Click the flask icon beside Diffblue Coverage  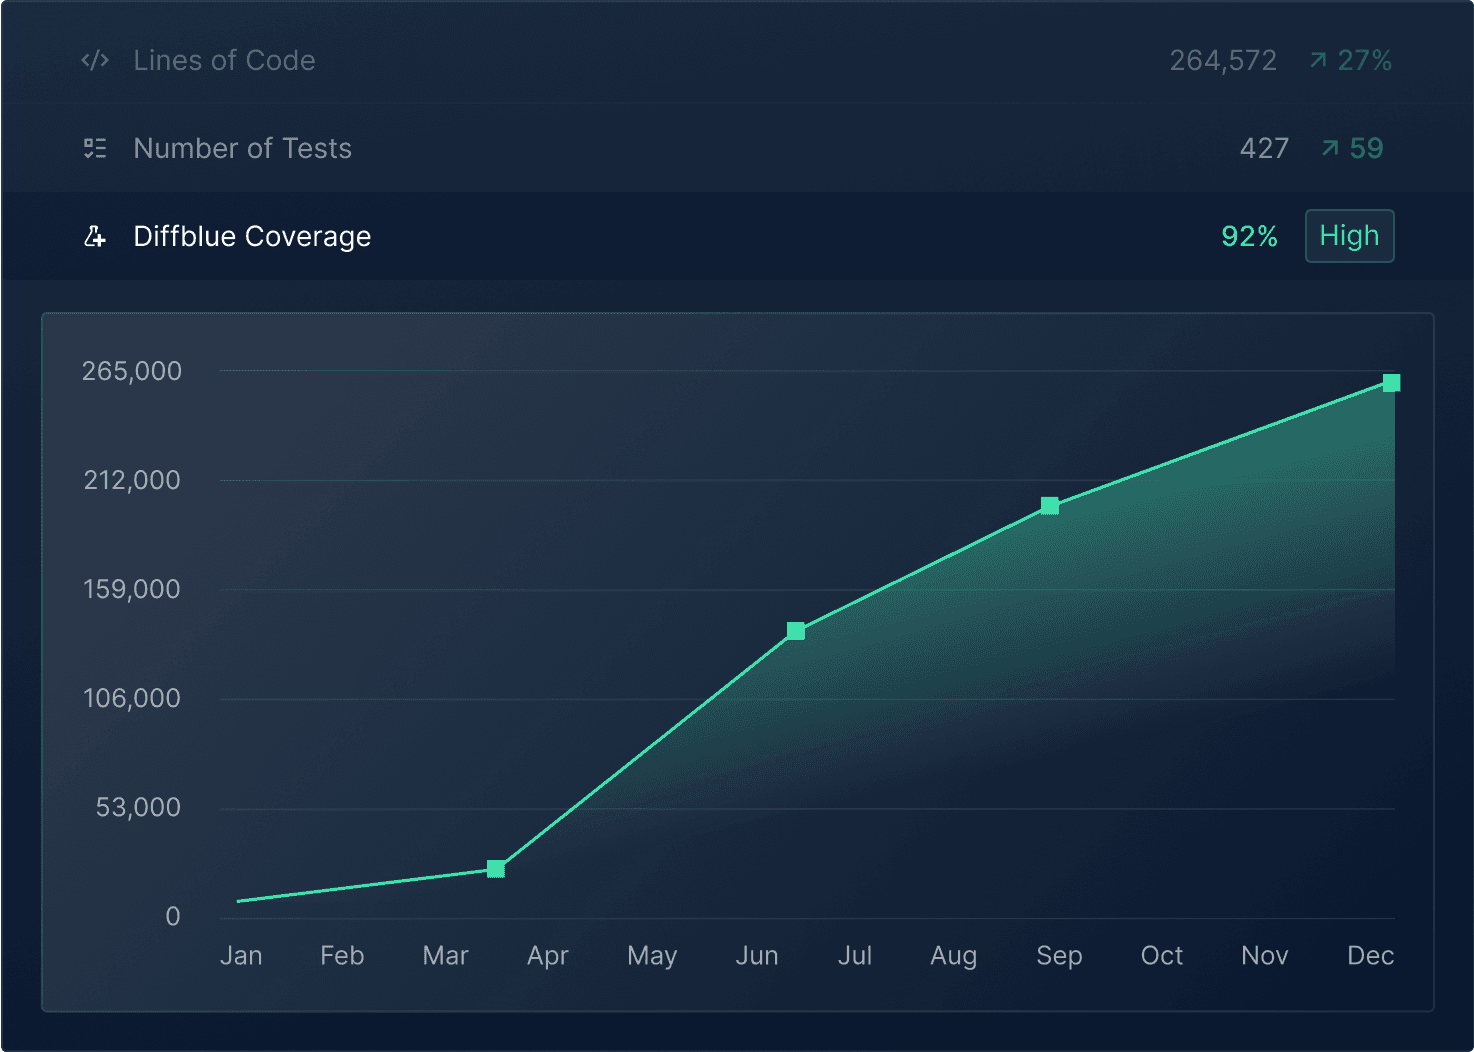(95, 237)
